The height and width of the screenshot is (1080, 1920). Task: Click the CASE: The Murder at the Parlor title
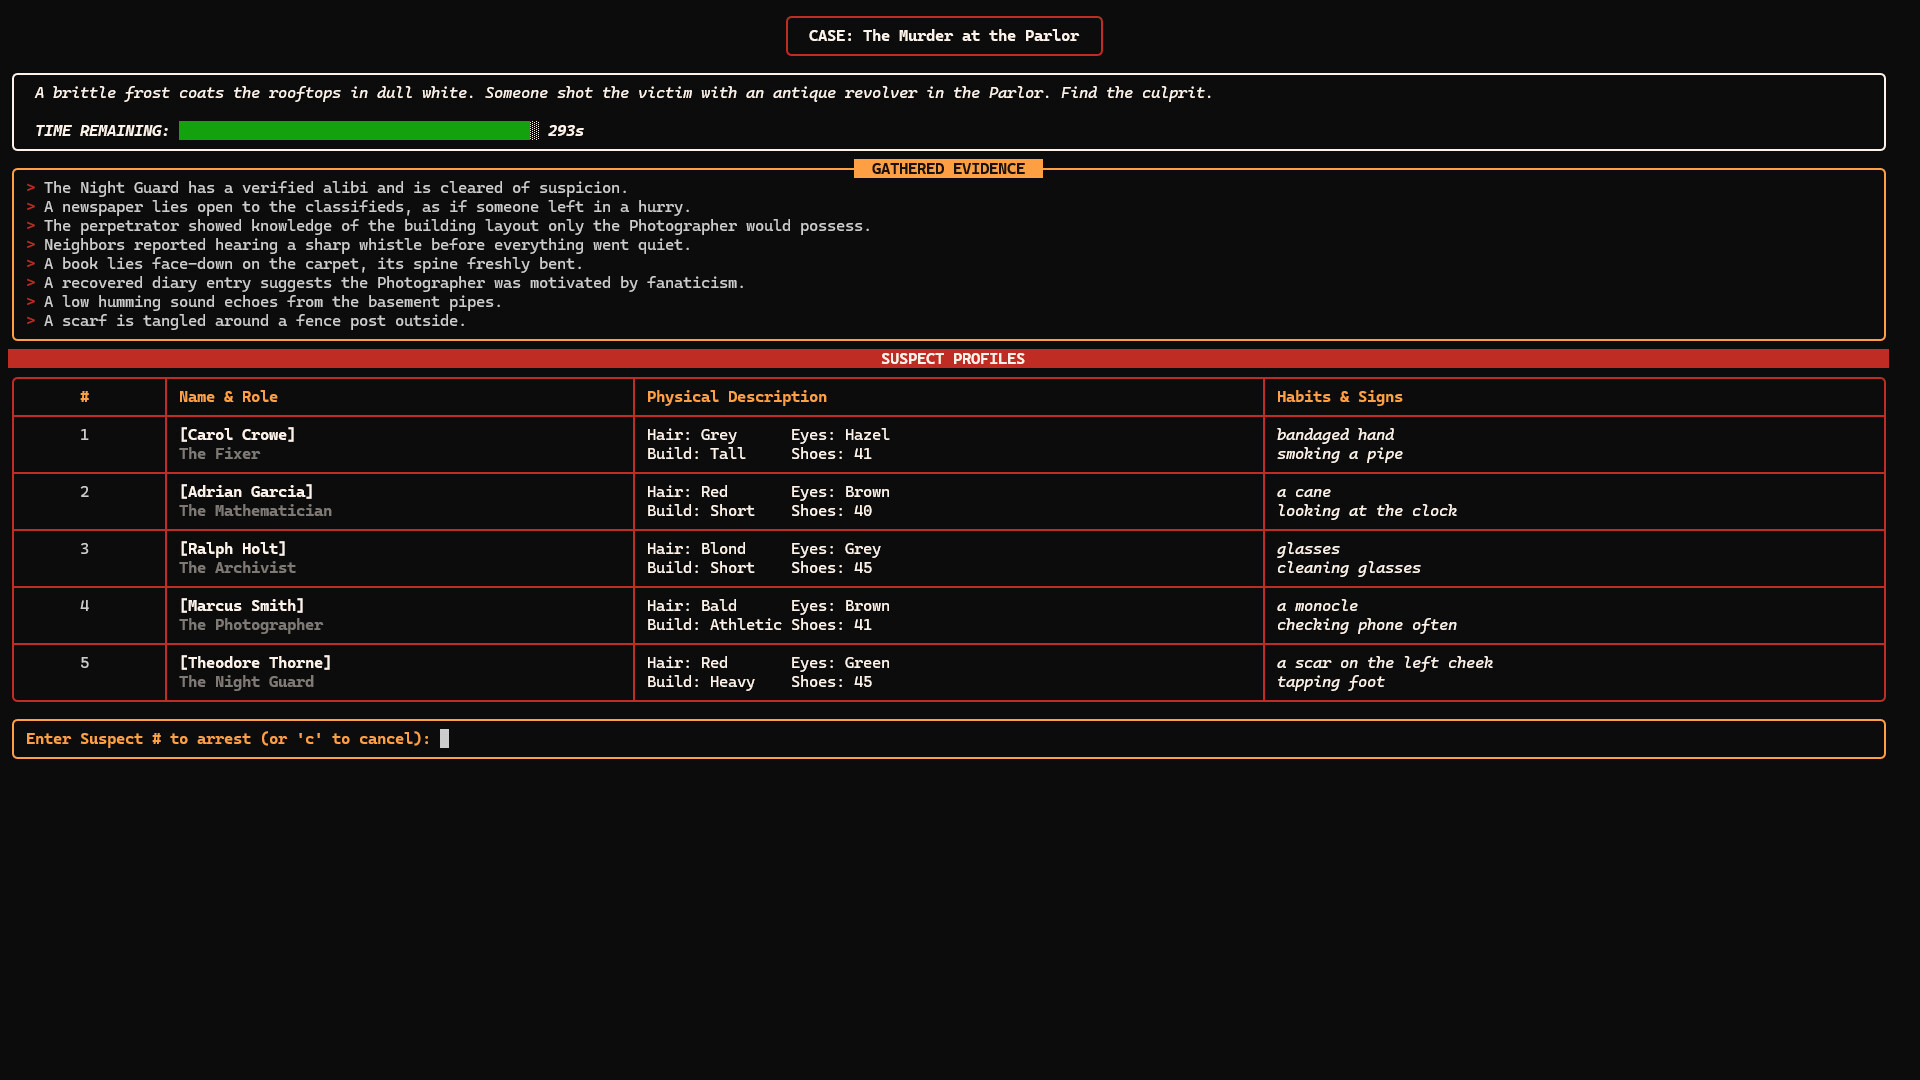pos(943,35)
